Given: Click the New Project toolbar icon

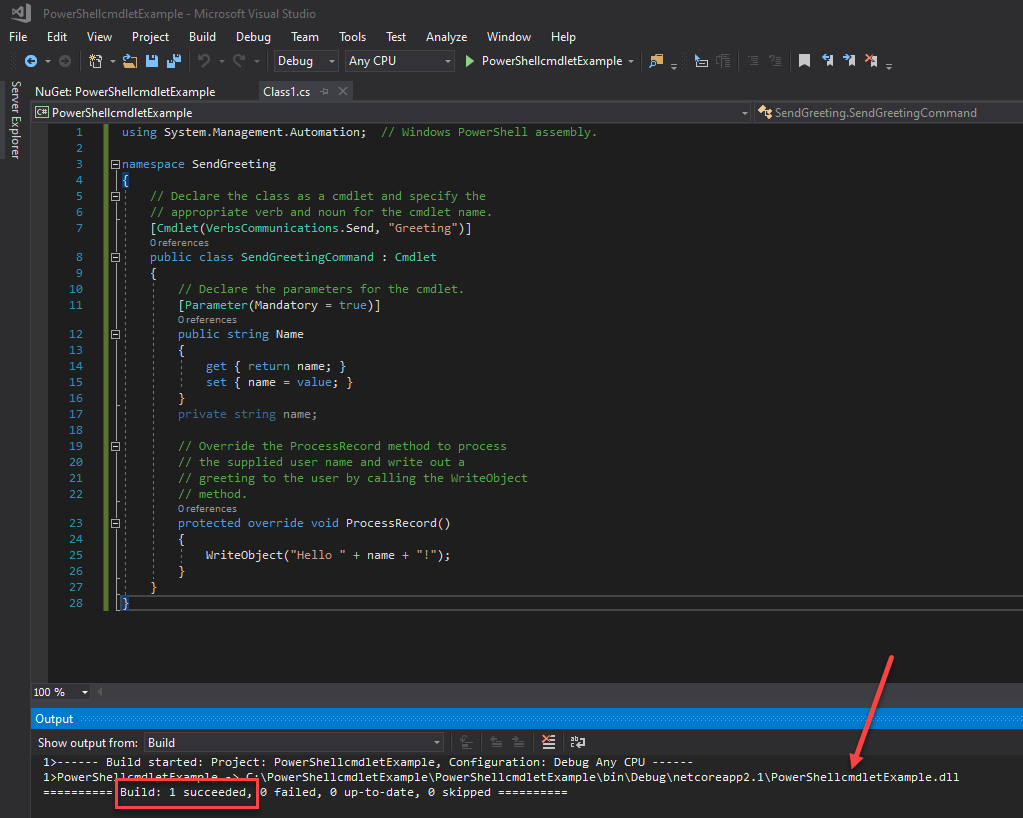Looking at the screenshot, I should pyautogui.click(x=95, y=61).
